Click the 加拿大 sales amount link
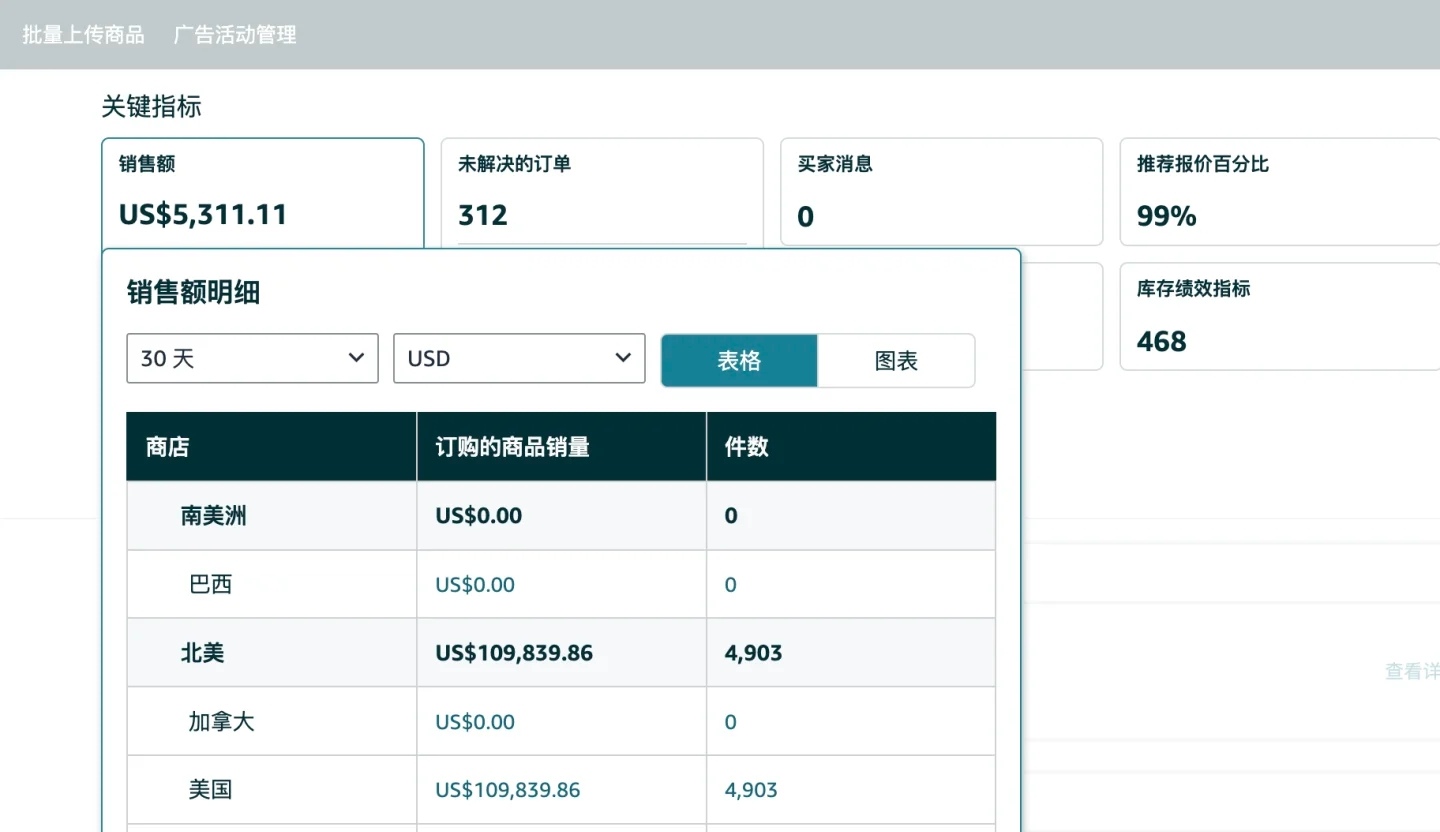Viewport: 1440px width, 832px height. point(475,722)
